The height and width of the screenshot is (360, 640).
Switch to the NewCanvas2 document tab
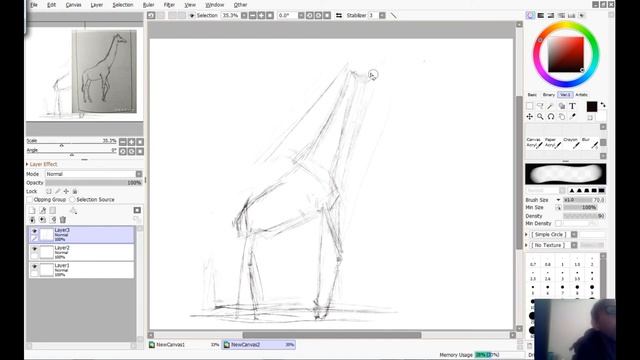tap(259, 345)
